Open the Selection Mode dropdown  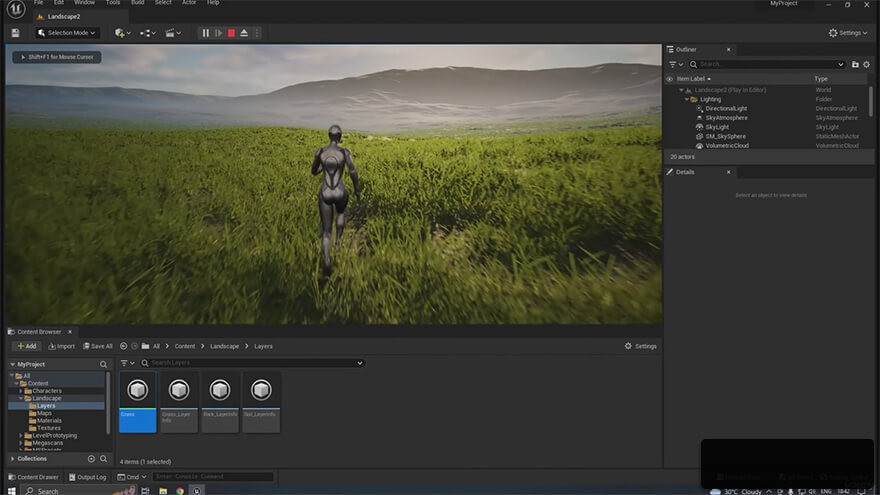(x=72, y=33)
